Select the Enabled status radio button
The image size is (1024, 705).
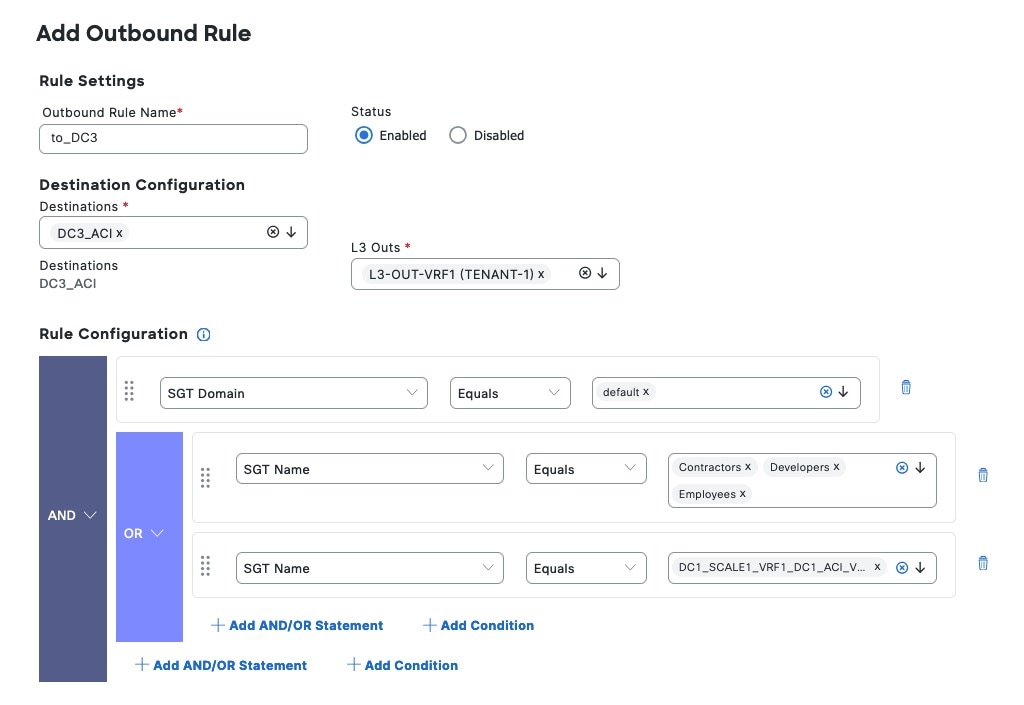[364, 135]
